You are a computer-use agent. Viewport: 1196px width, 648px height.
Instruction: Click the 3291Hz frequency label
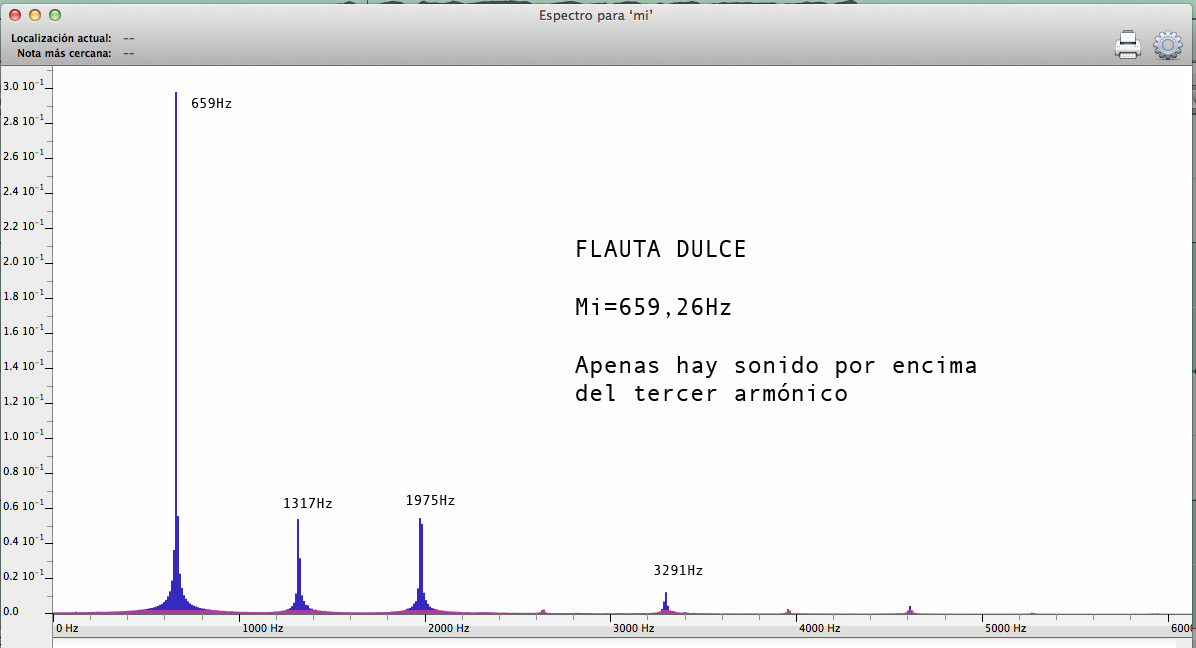[x=678, y=570]
